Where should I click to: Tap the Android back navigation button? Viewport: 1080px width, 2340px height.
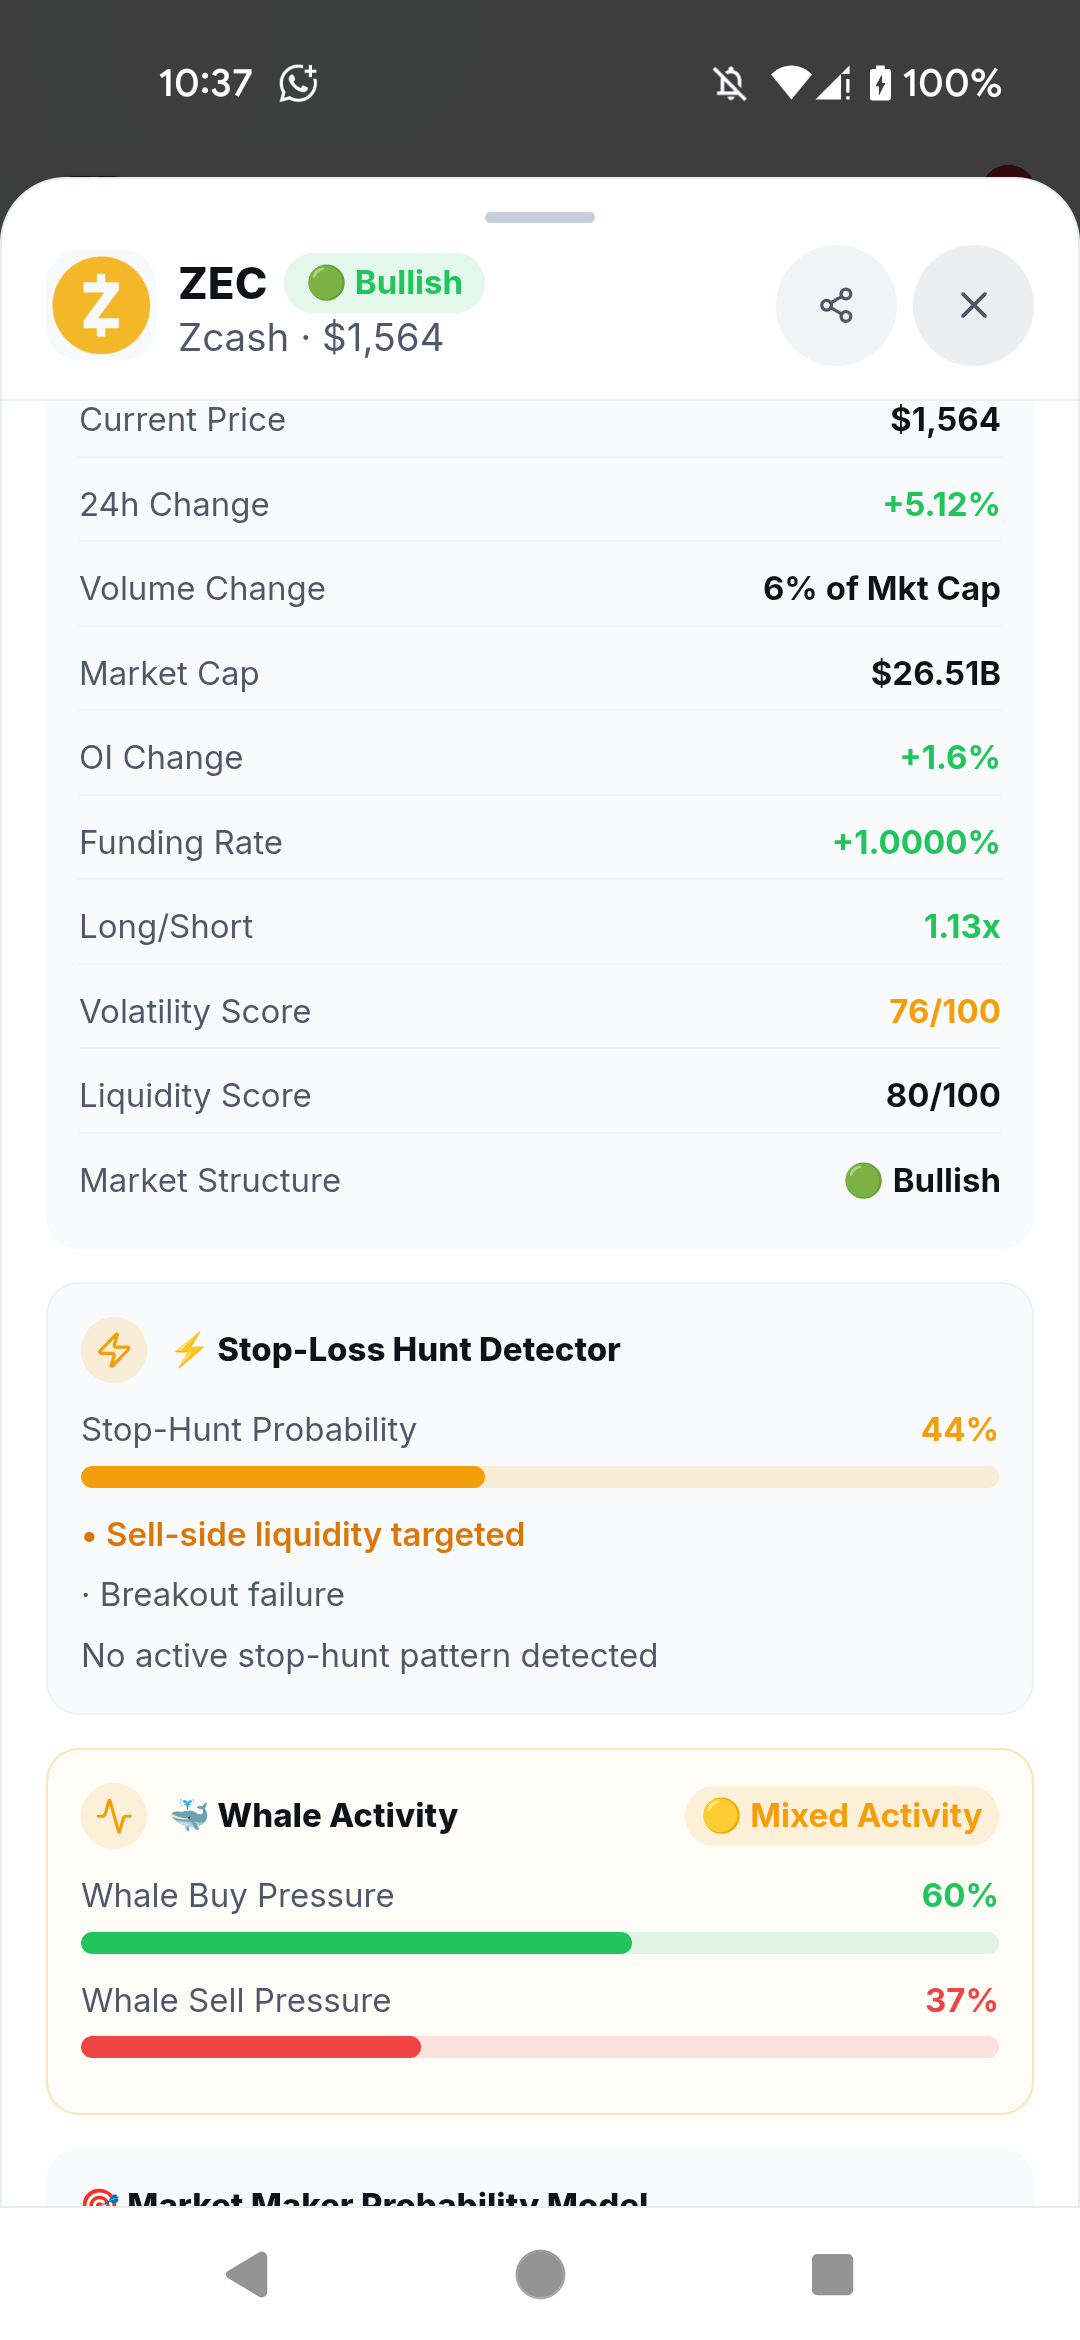[x=247, y=2275]
